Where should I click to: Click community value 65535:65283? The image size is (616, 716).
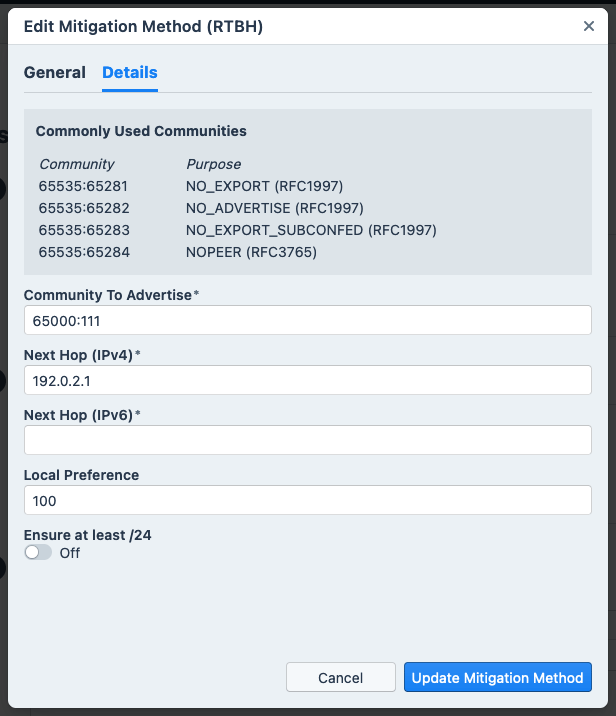(x=83, y=230)
